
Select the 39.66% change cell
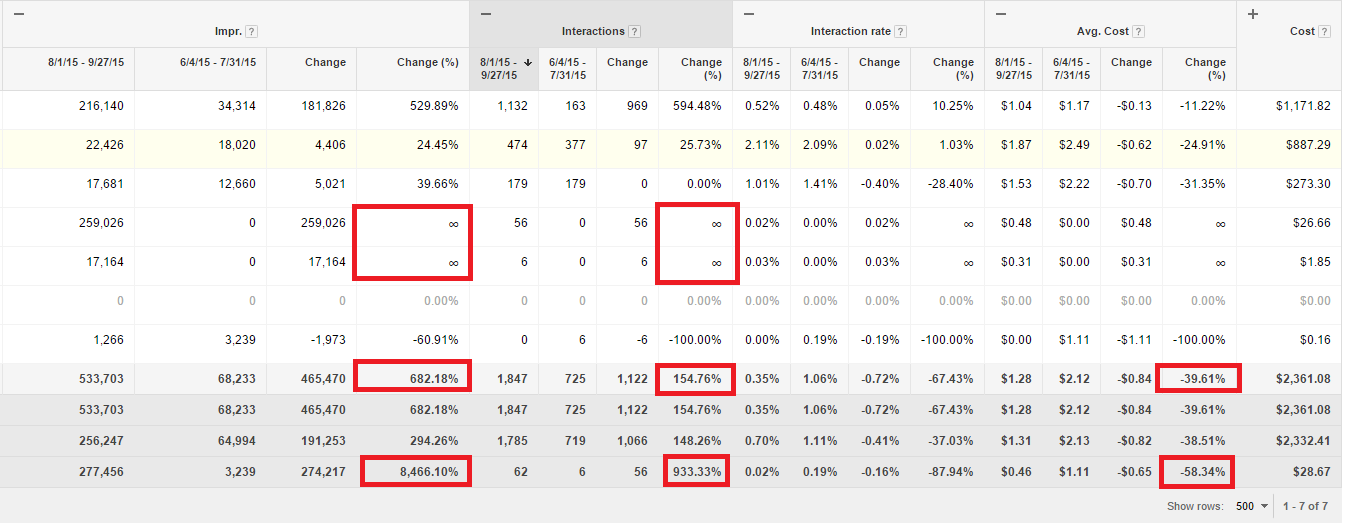click(438, 184)
